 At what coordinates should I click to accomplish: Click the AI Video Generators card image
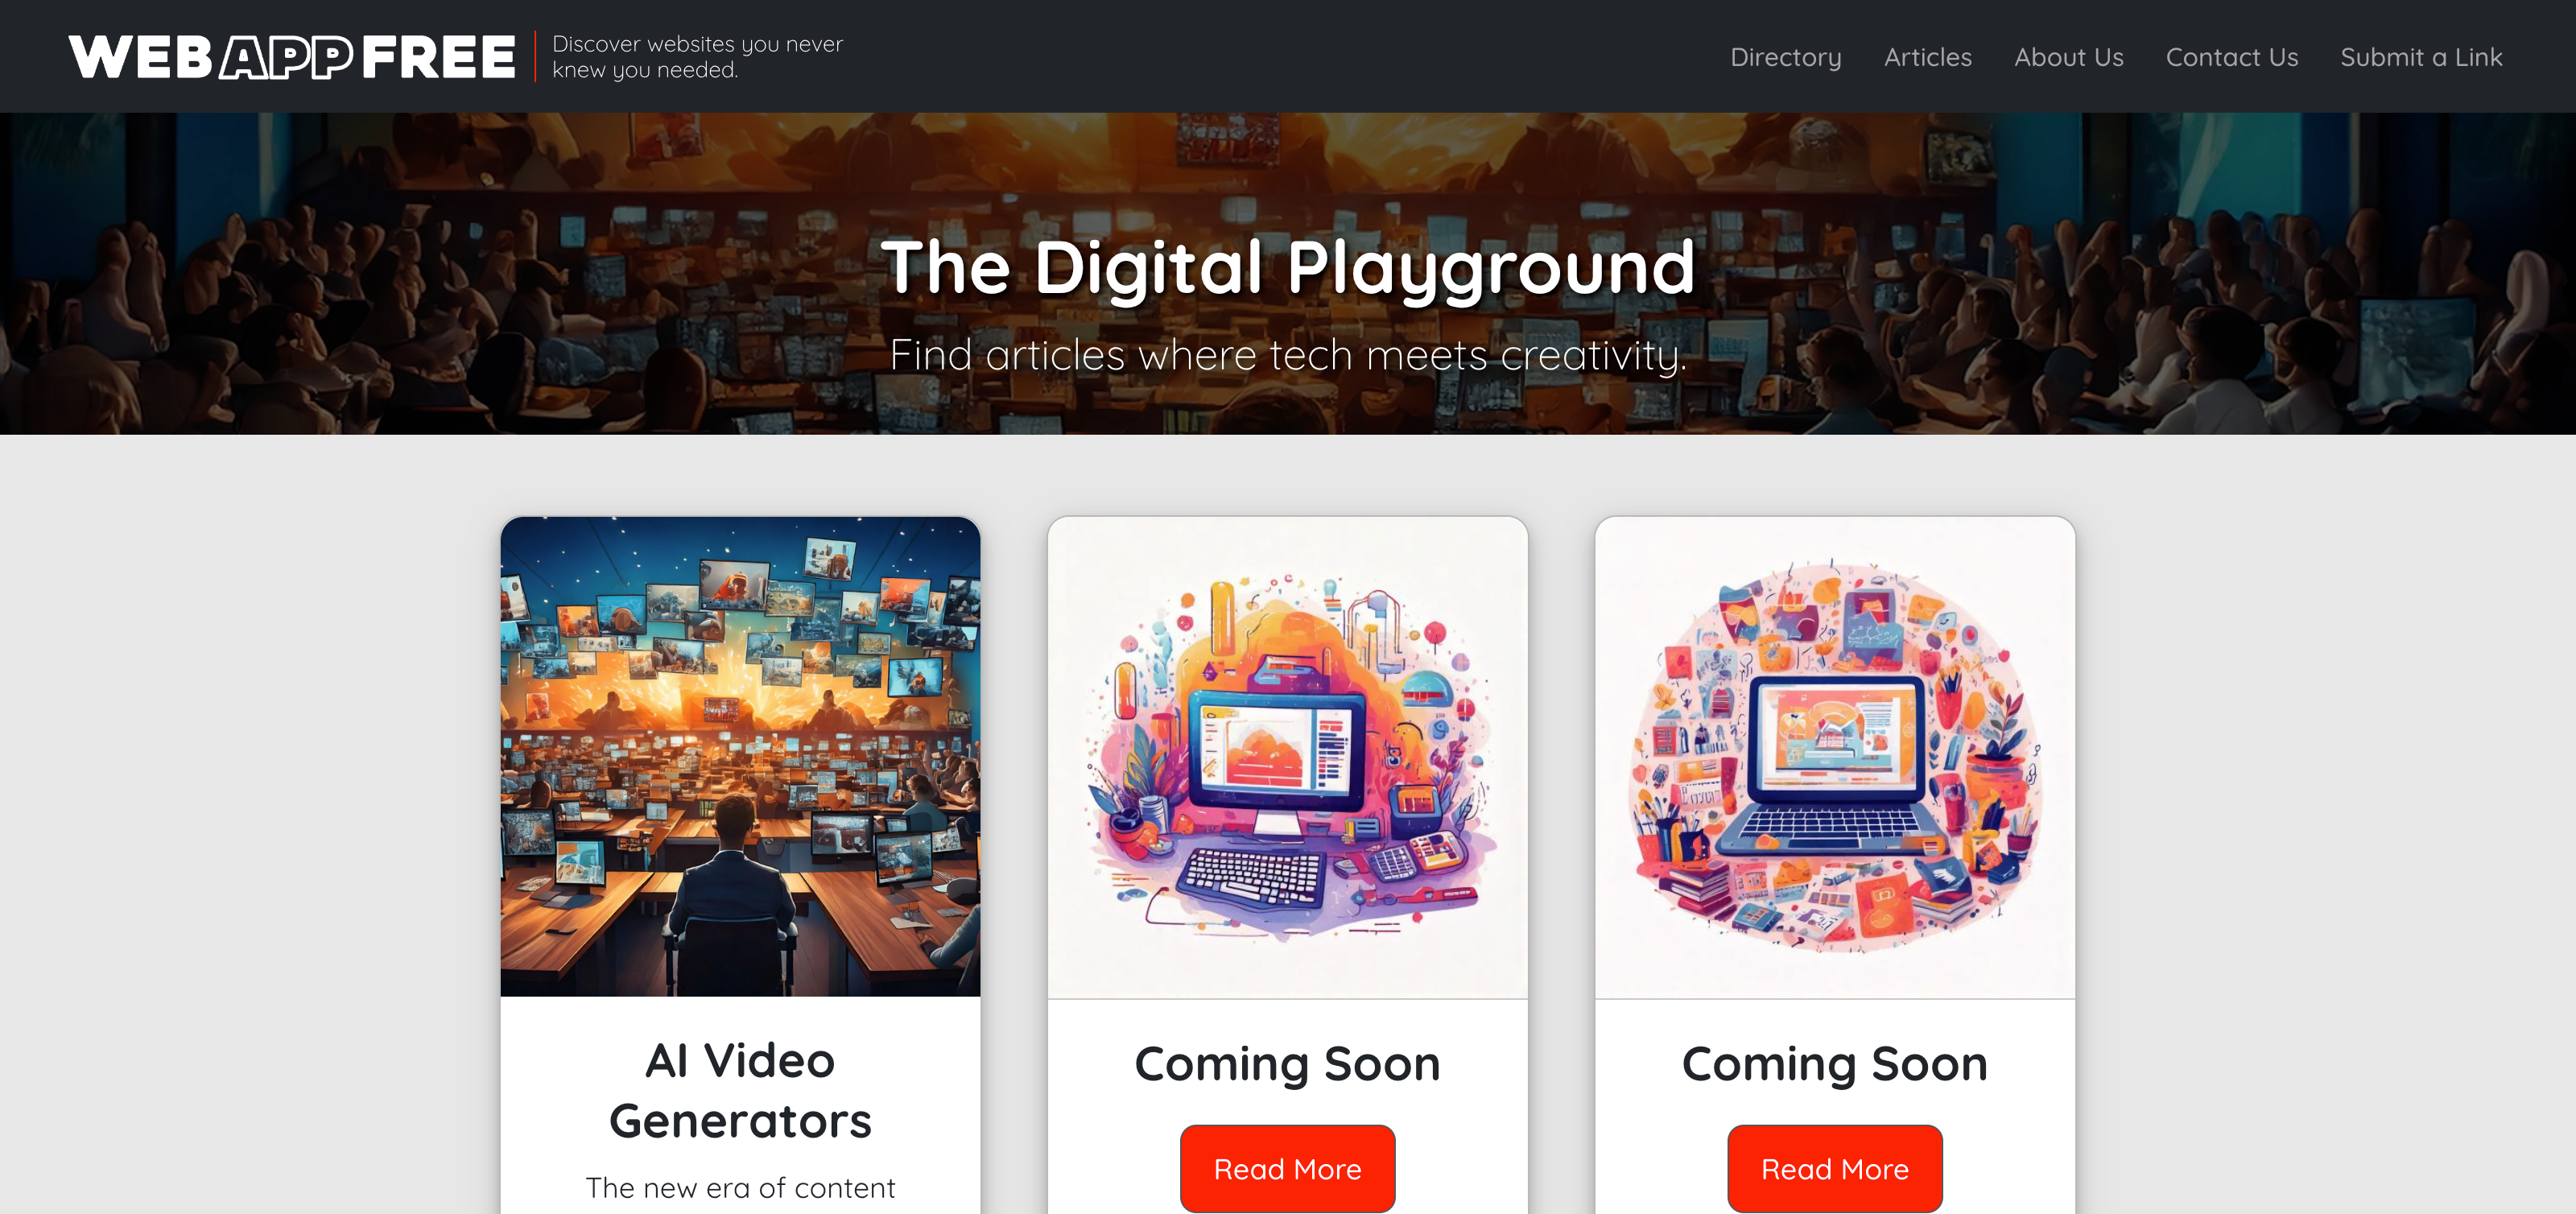click(x=740, y=756)
